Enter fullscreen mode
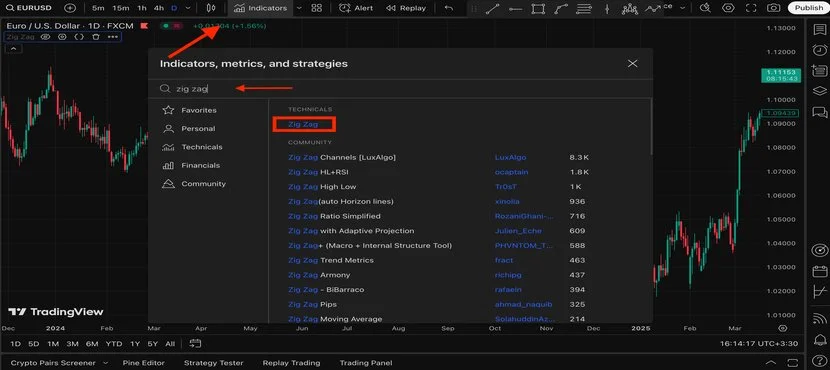Screen dimensions: 830x370 click(751, 8)
